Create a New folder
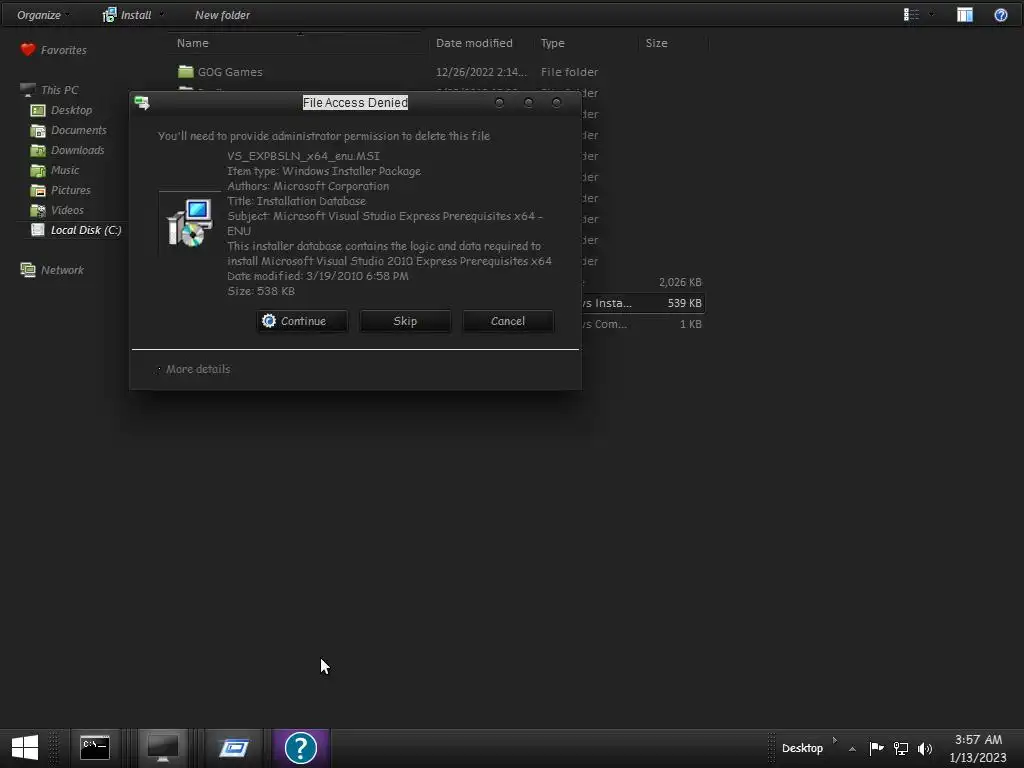The image size is (1024, 768). point(222,15)
